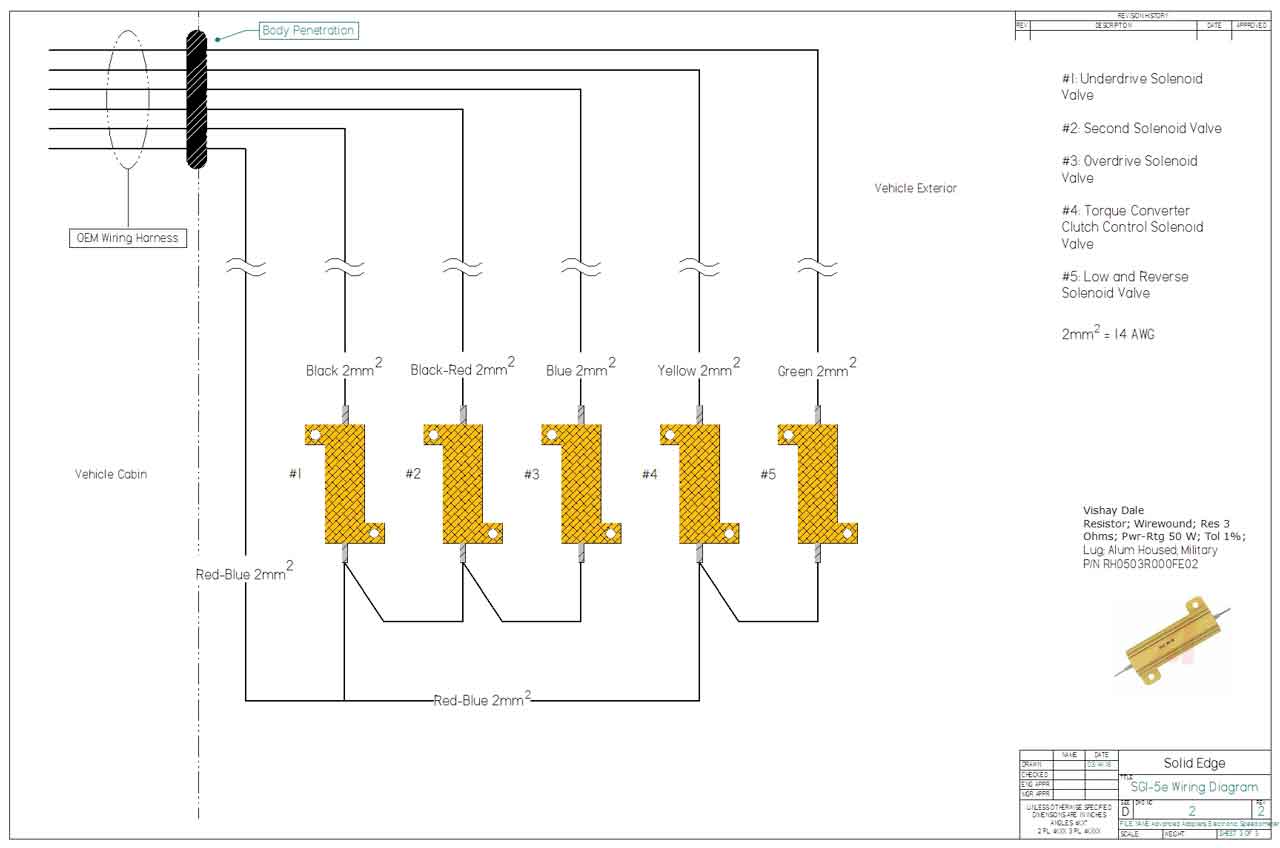Click the 2mm² = 14 AWG note

point(1108,335)
